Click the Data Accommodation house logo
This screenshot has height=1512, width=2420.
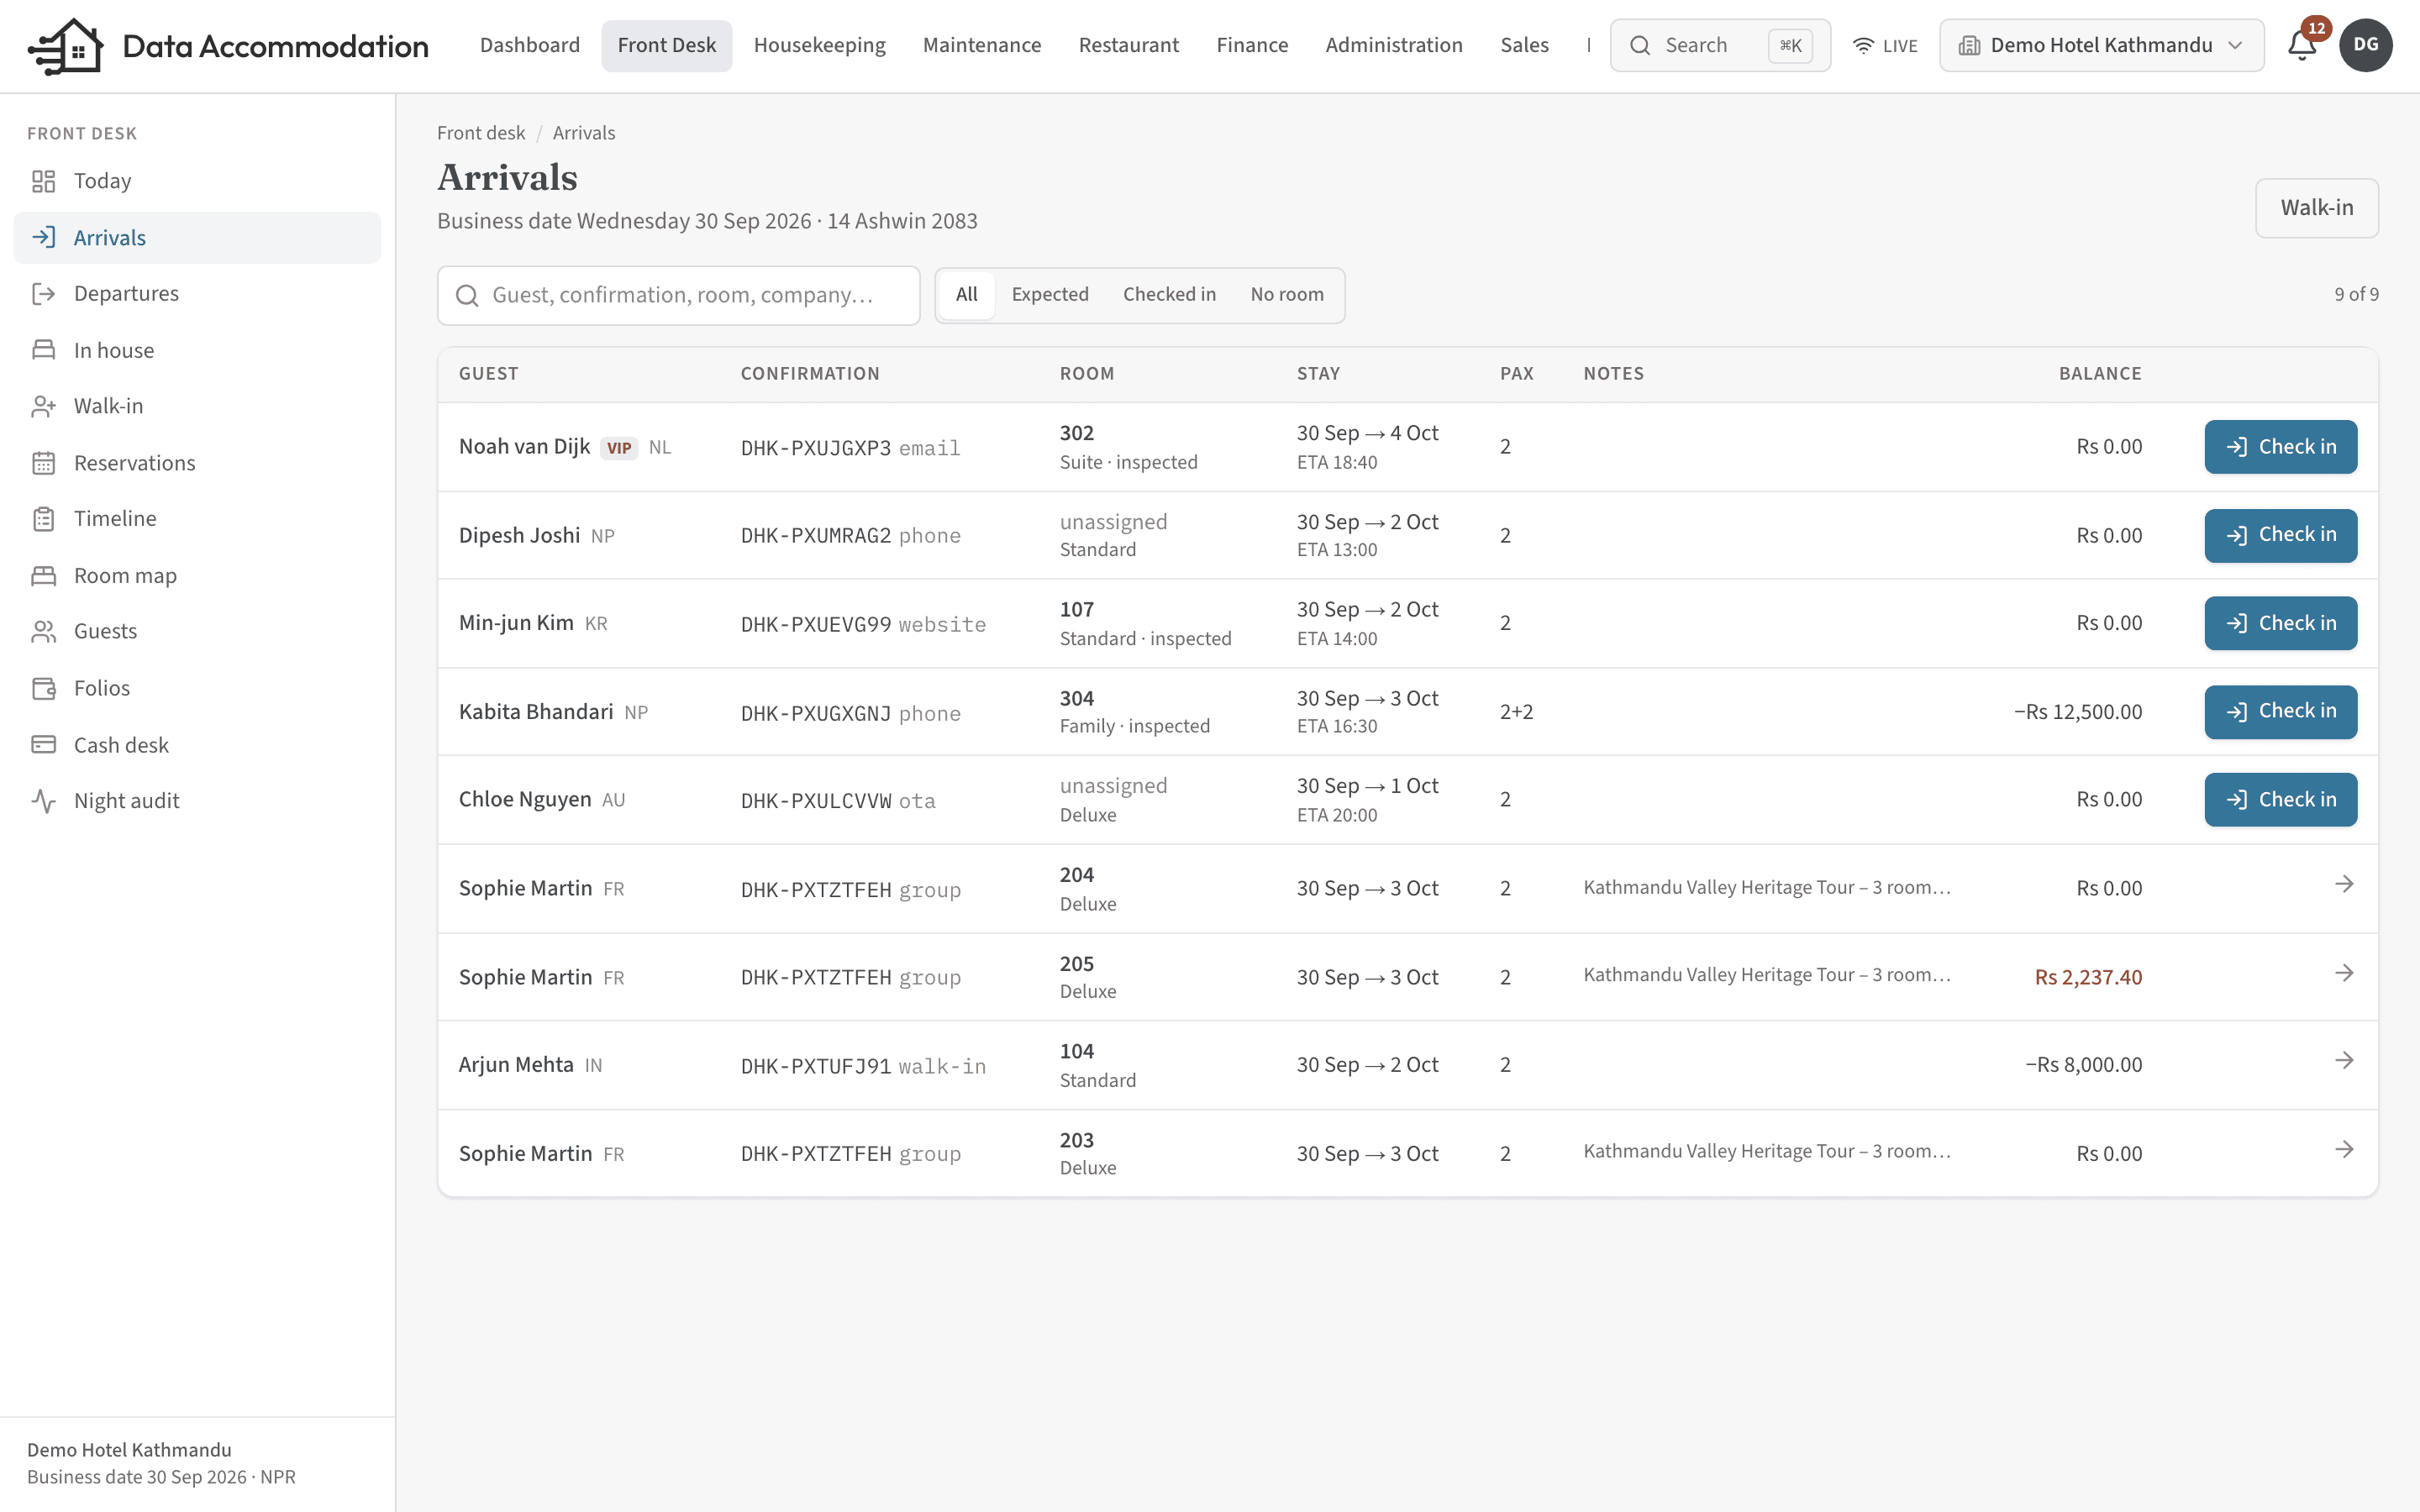click(66, 45)
